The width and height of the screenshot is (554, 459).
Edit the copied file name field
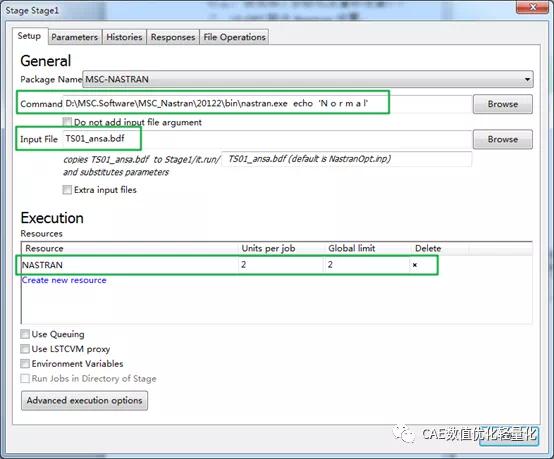[347, 159]
